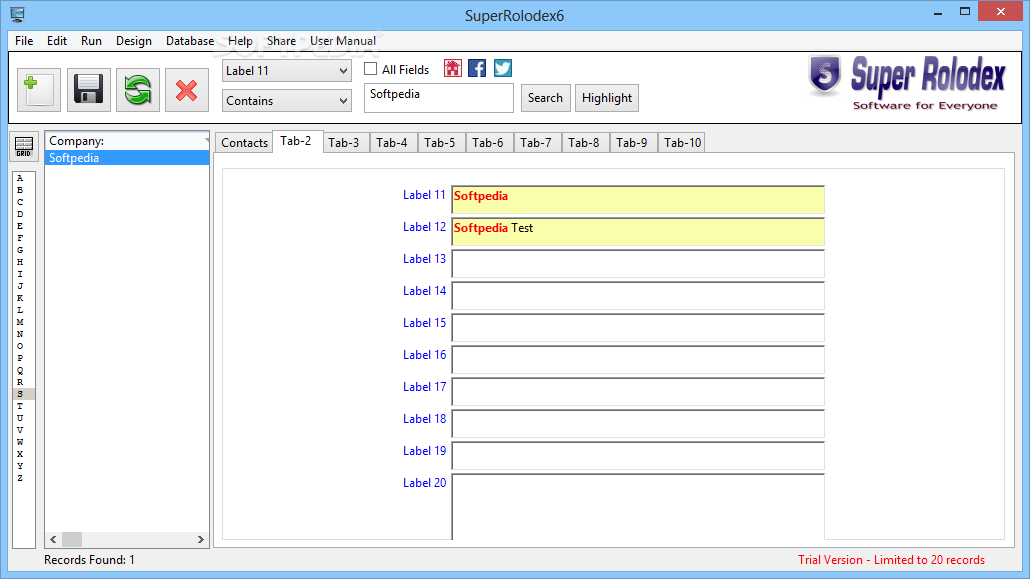Open the Run menu
The width and height of the screenshot is (1030, 579).
pyautogui.click(x=91, y=41)
